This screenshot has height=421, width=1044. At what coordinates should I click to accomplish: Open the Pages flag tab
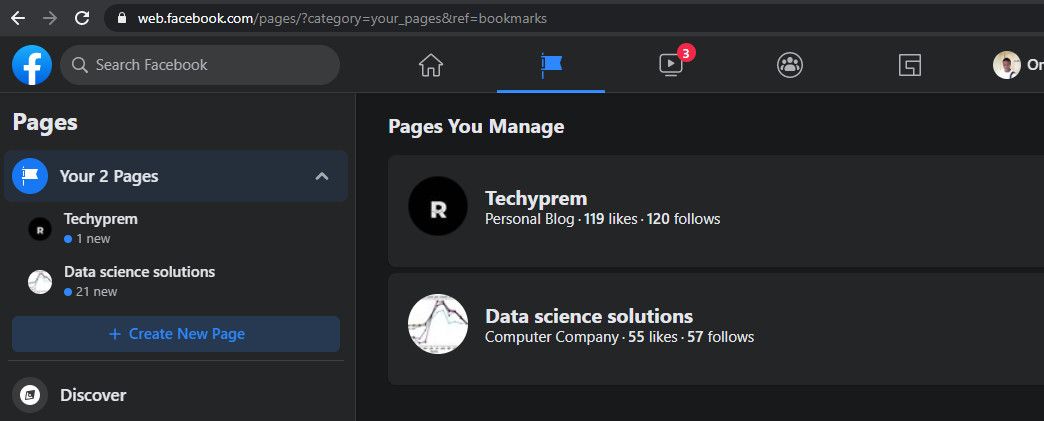pyautogui.click(x=551, y=65)
